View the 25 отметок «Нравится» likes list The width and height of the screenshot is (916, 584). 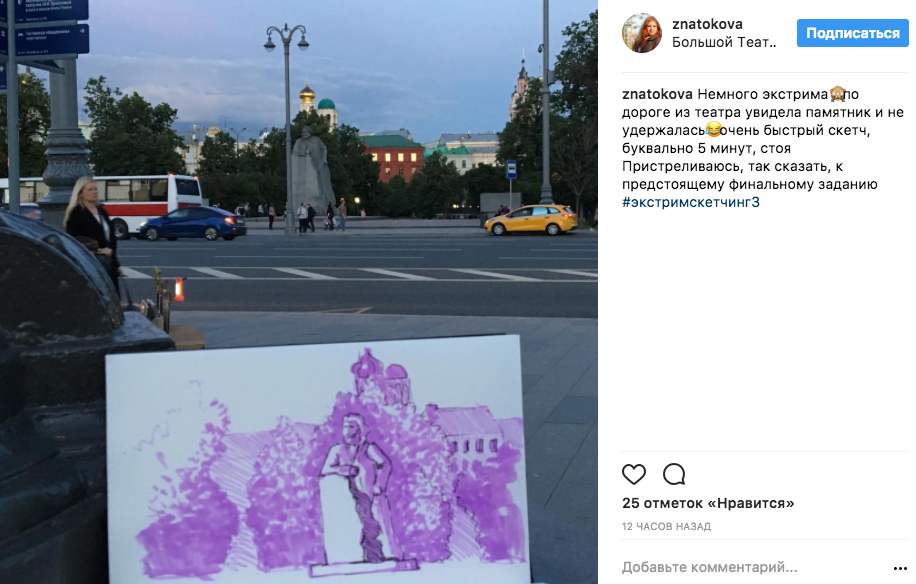708,503
